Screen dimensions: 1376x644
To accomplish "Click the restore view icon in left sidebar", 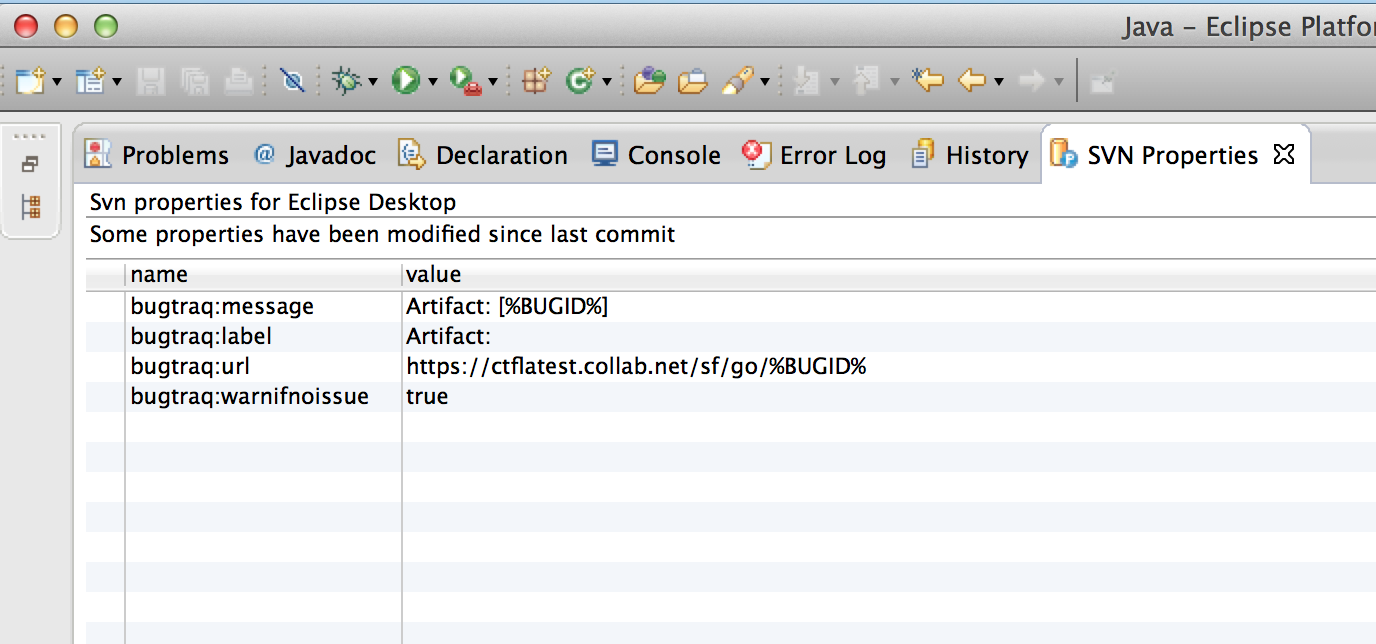I will coord(30,164).
